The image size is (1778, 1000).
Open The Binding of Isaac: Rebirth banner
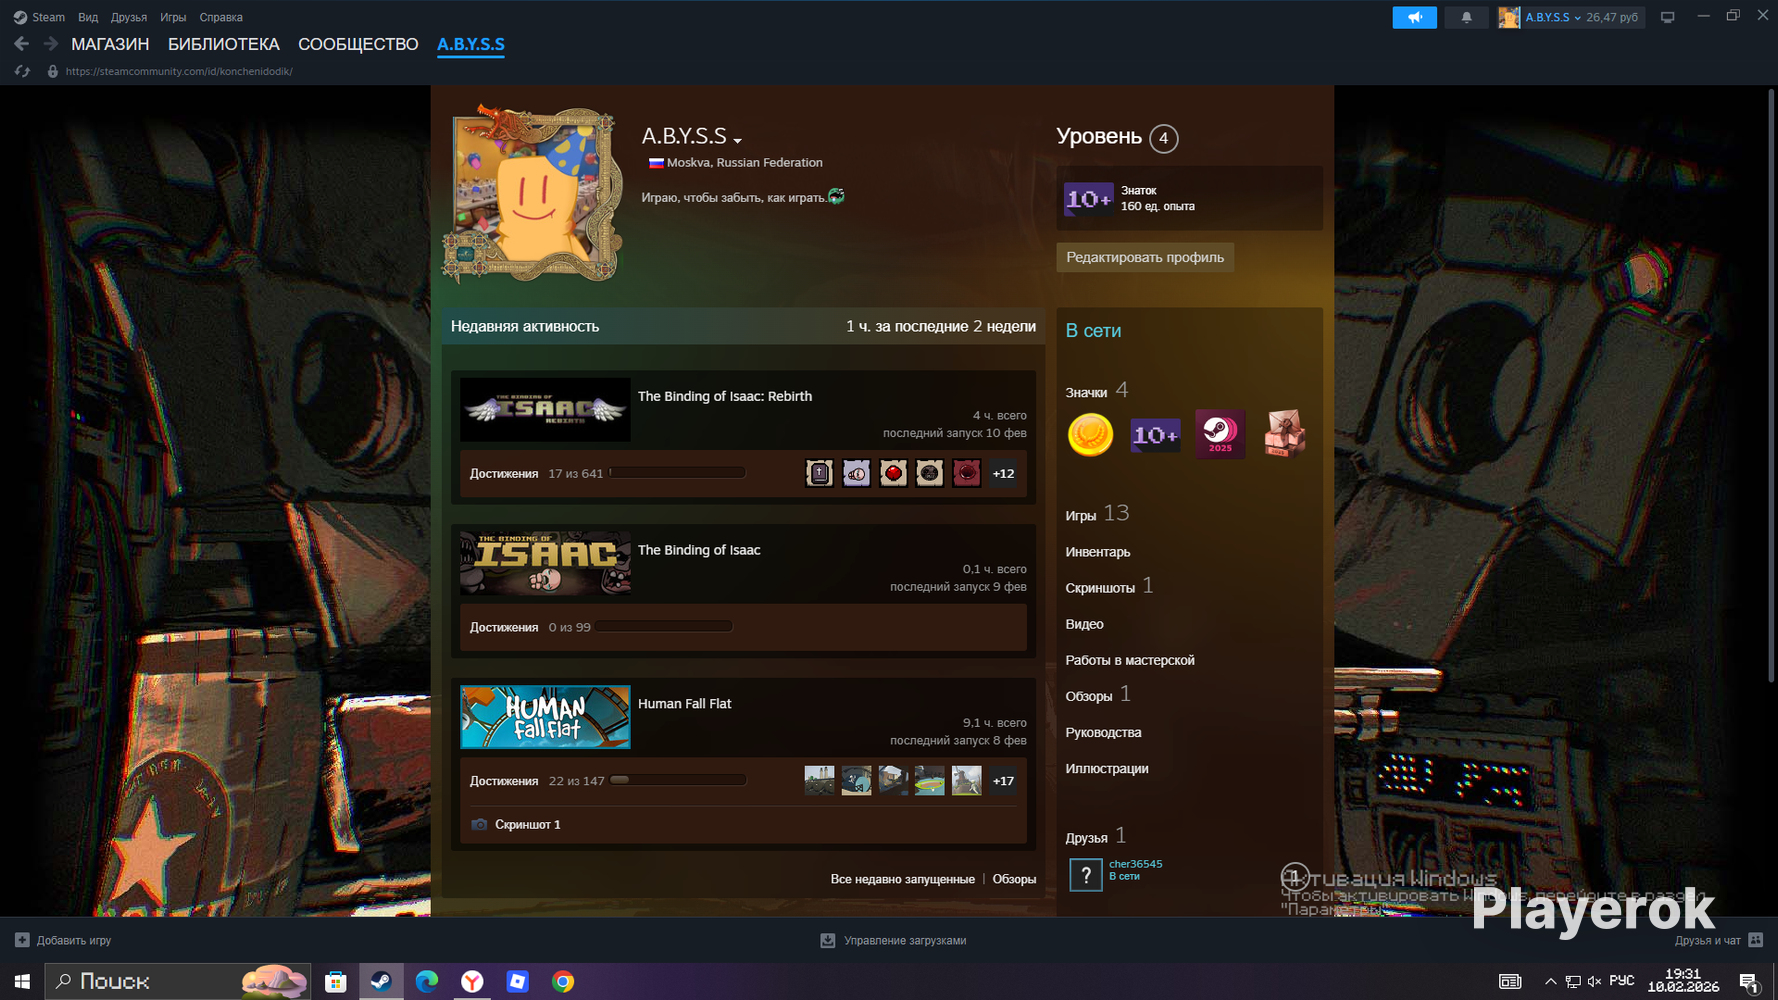[545, 409]
